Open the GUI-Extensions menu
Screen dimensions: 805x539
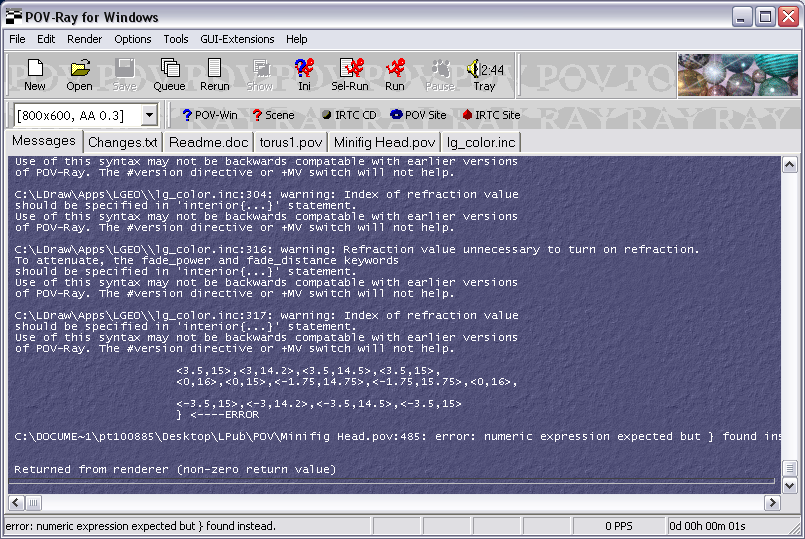click(237, 39)
